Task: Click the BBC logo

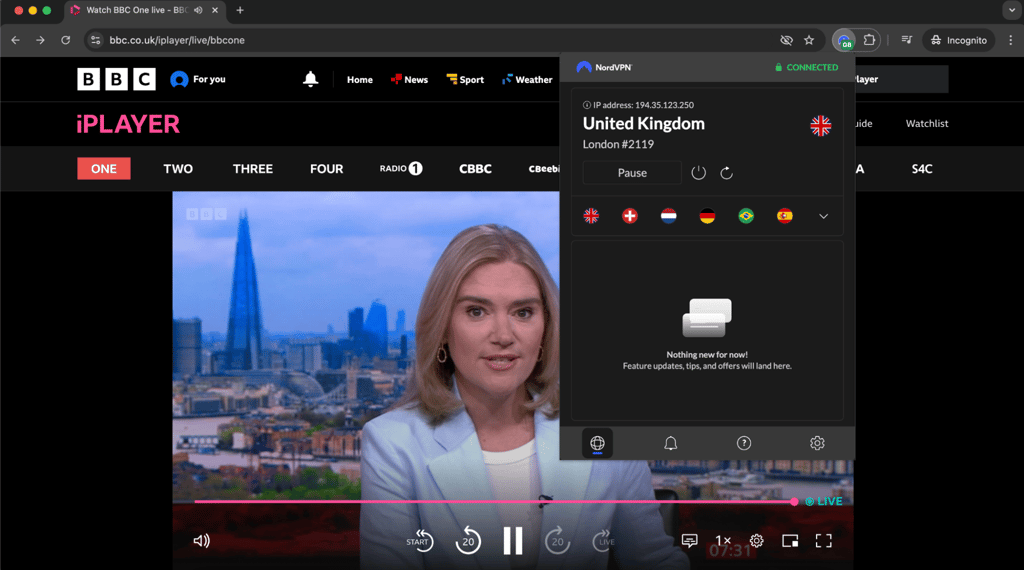Action: [116, 79]
